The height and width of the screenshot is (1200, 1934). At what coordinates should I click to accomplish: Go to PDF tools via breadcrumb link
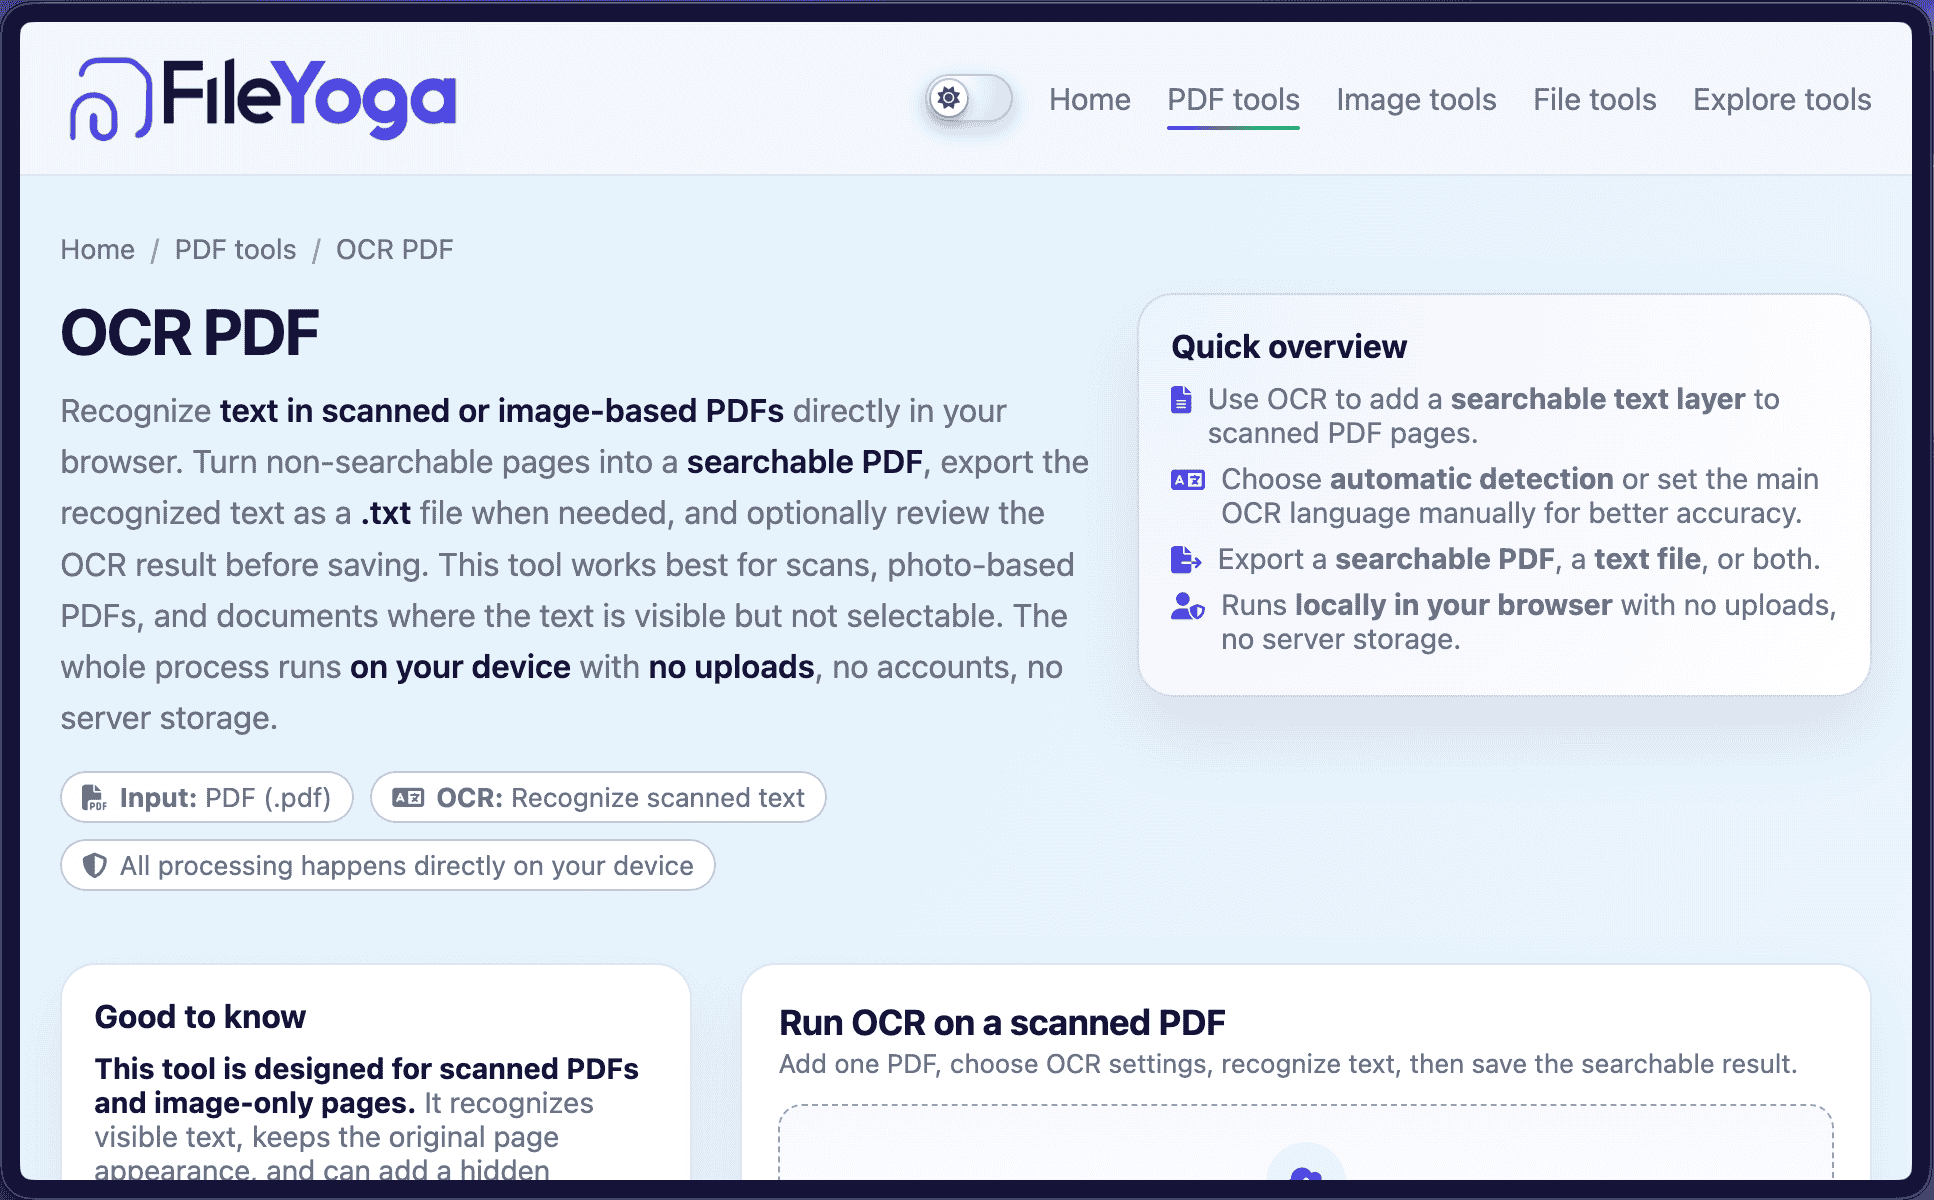point(235,250)
